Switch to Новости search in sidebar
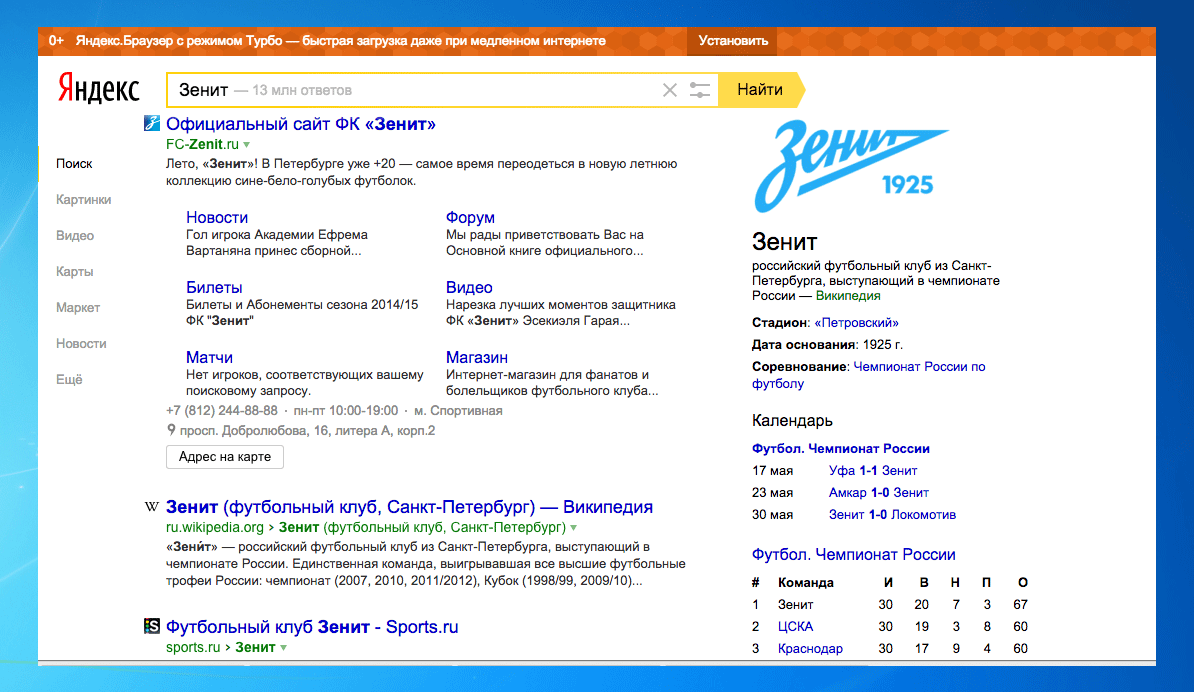This screenshot has width=1194, height=692. click(81, 343)
